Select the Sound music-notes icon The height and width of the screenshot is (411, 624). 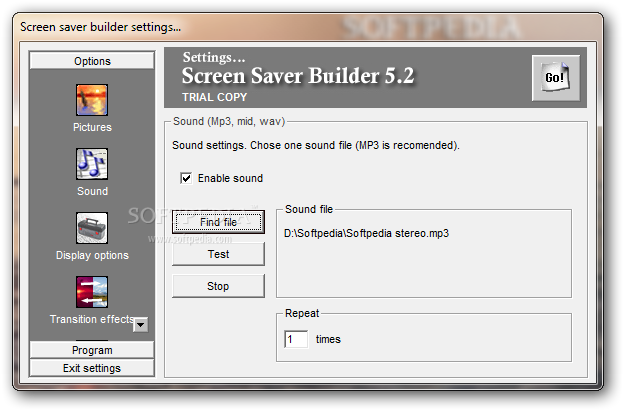click(92, 164)
